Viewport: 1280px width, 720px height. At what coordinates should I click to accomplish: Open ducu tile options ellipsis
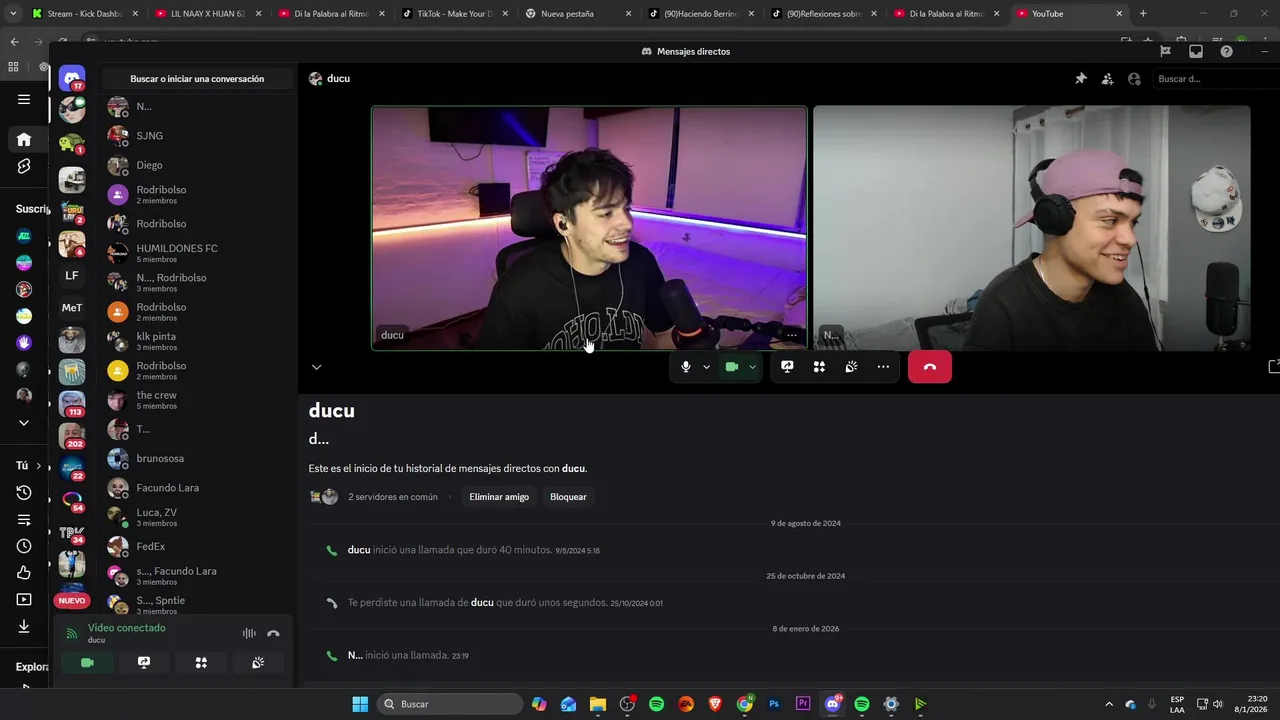point(792,335)
